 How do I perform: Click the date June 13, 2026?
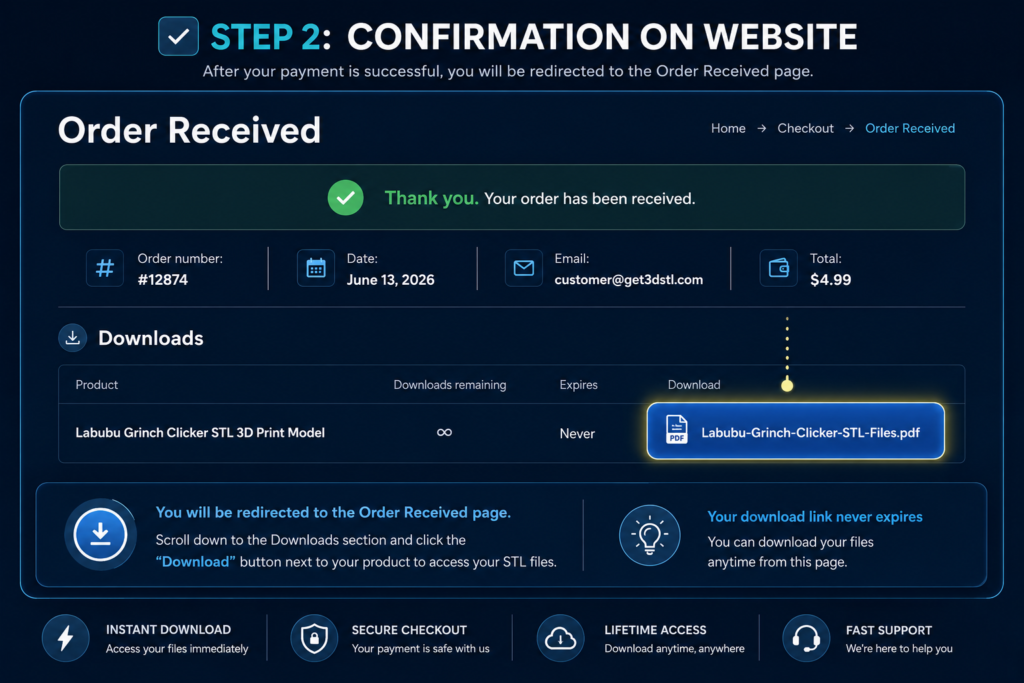pos(391,280)
